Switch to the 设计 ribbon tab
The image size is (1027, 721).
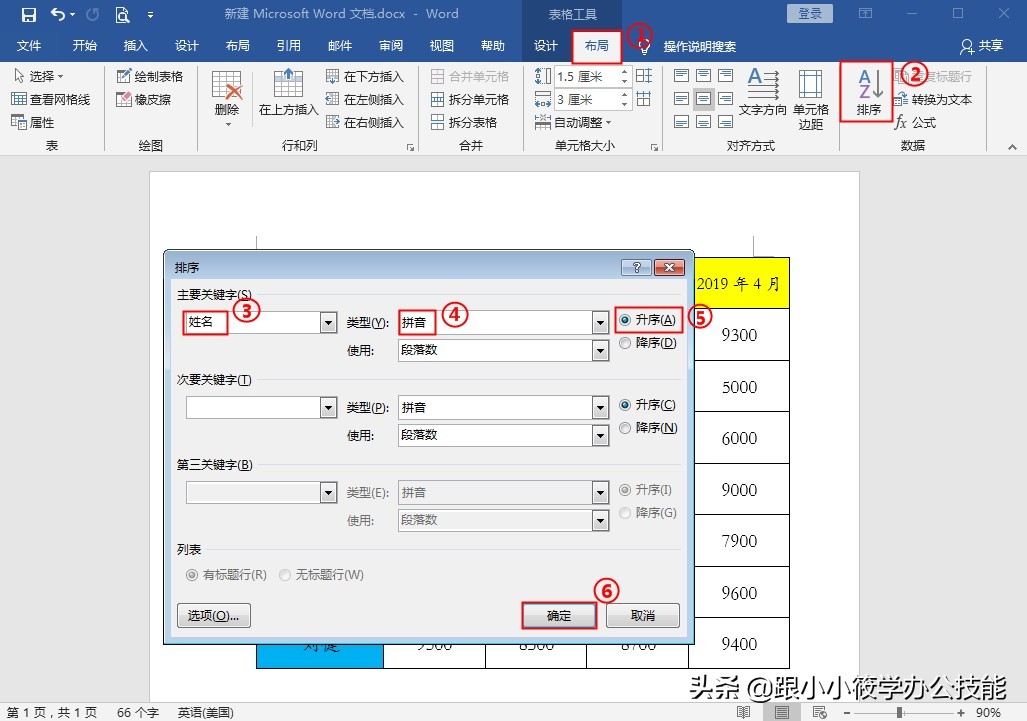545,45
